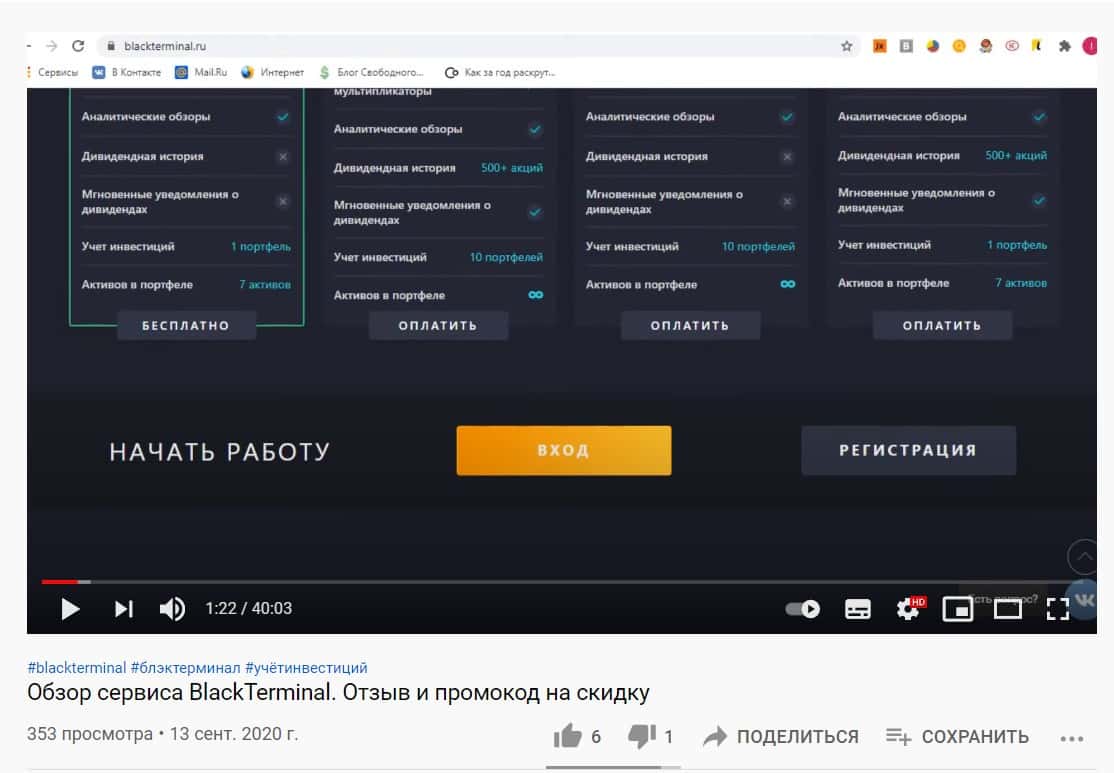Dislike the video with thumbs down

point(642,737)
